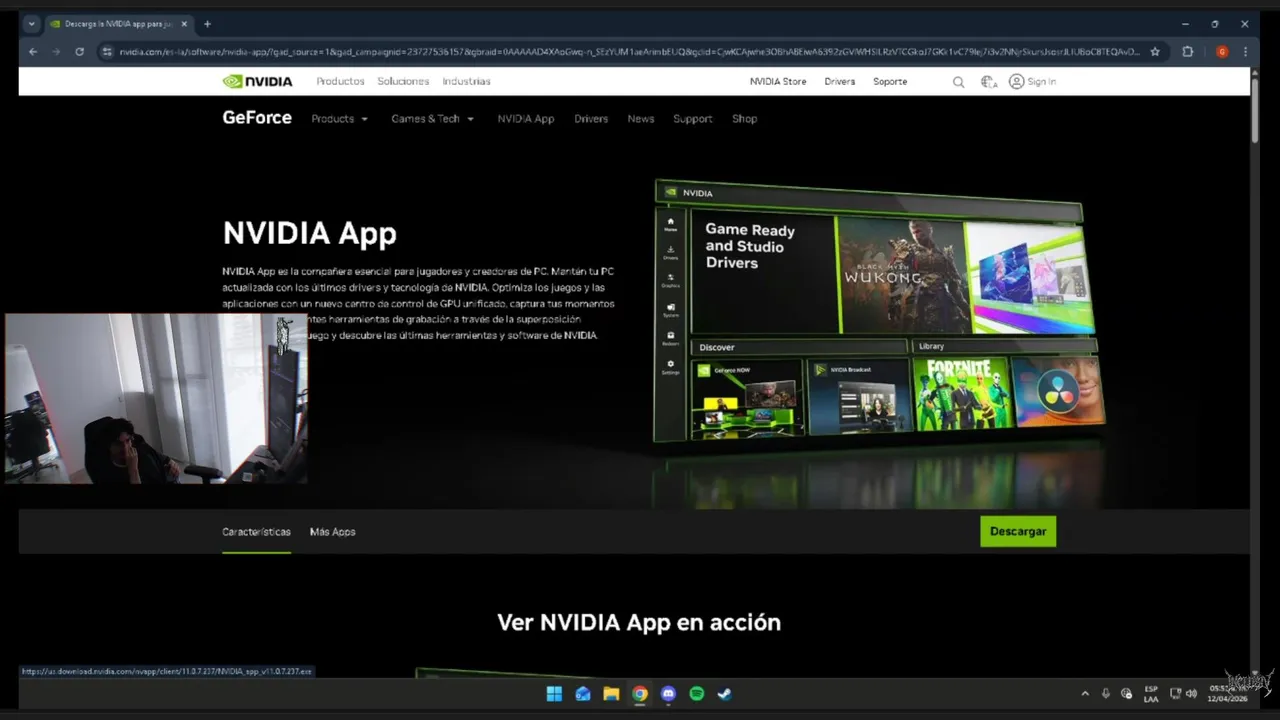Open the GeForce Support nav item
This screenshot has height=720, width=1280.
693,119
